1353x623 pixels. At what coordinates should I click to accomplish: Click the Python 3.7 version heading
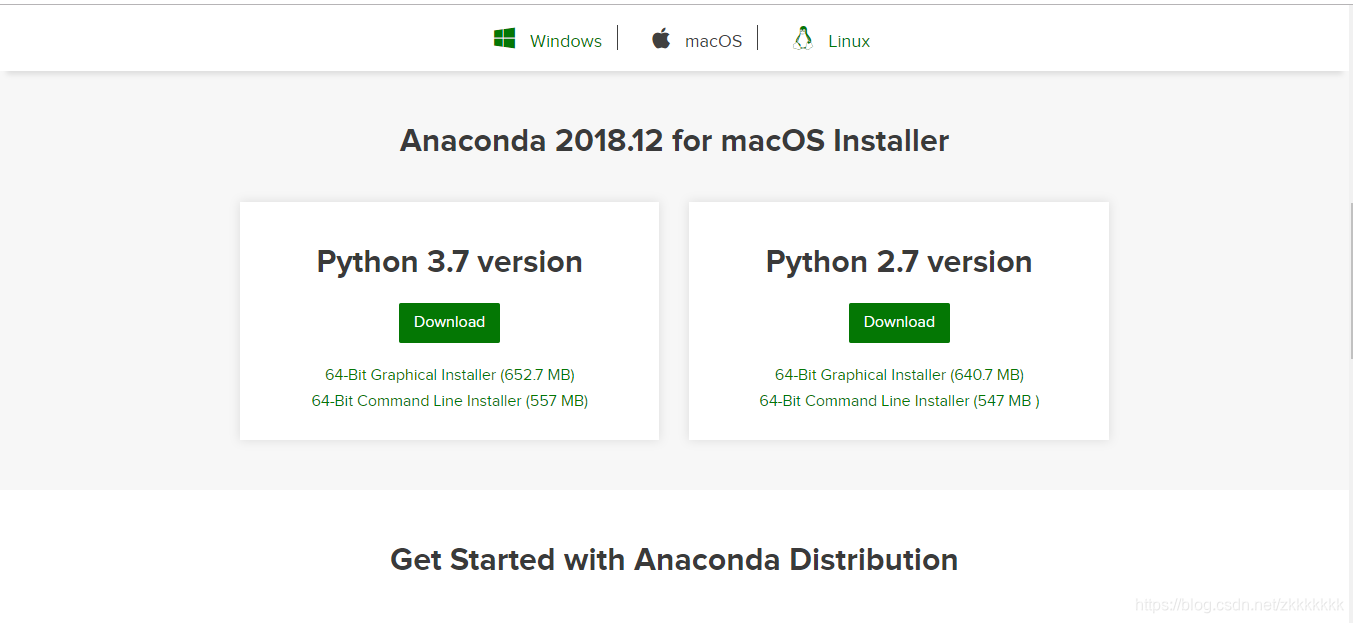[450, 262]
